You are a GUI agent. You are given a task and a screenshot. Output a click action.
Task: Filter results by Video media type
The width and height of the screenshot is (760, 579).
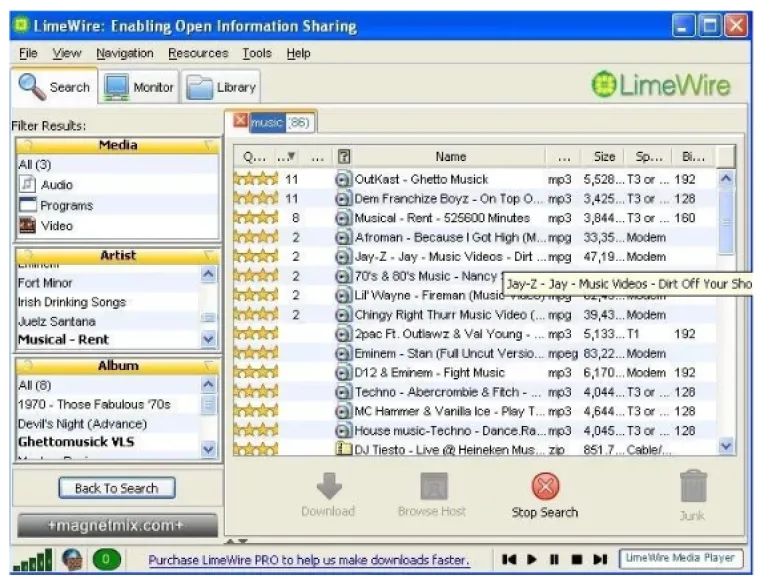pyautogui.click(x=56, y=226)
